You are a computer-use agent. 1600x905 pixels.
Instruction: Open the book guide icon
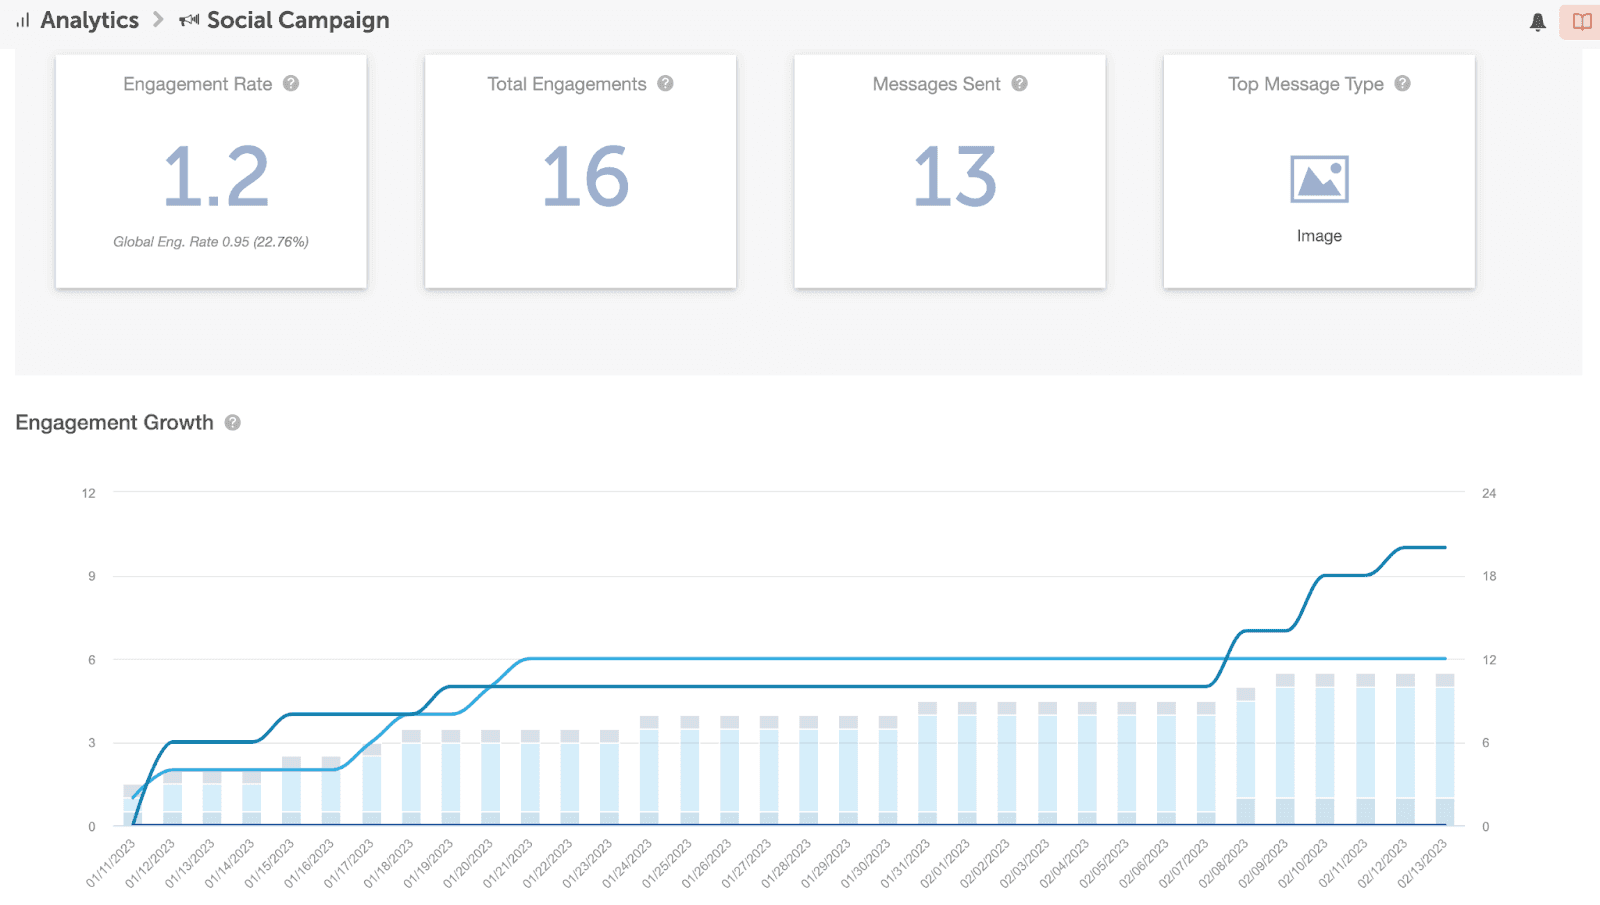[1581, 22]
